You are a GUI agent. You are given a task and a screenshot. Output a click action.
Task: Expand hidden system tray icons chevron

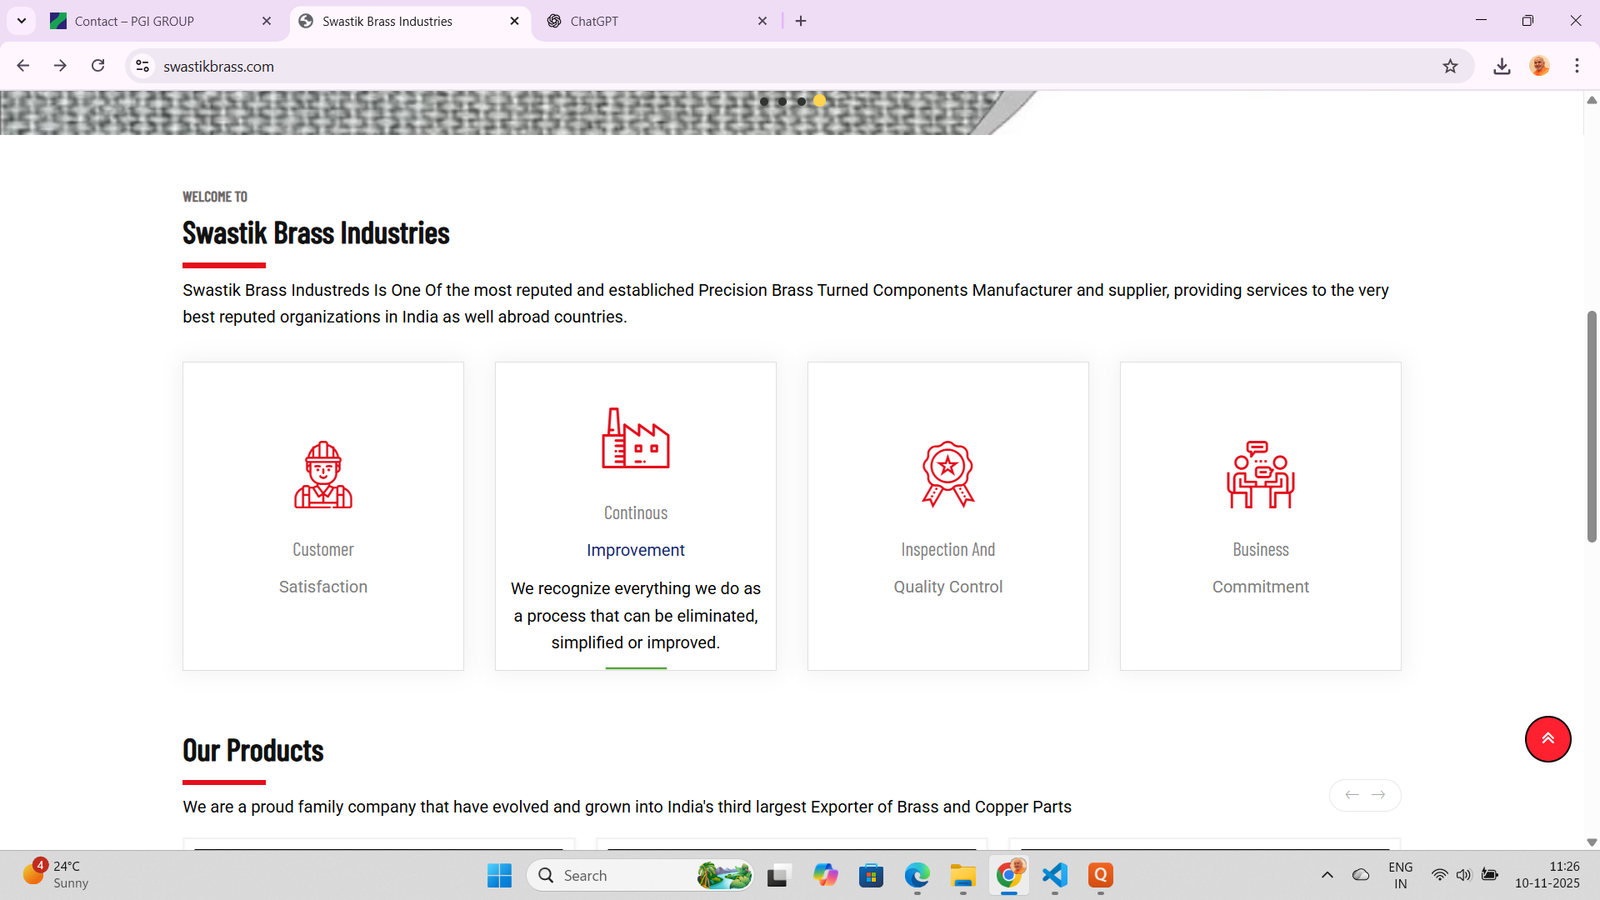[1327, 875]
